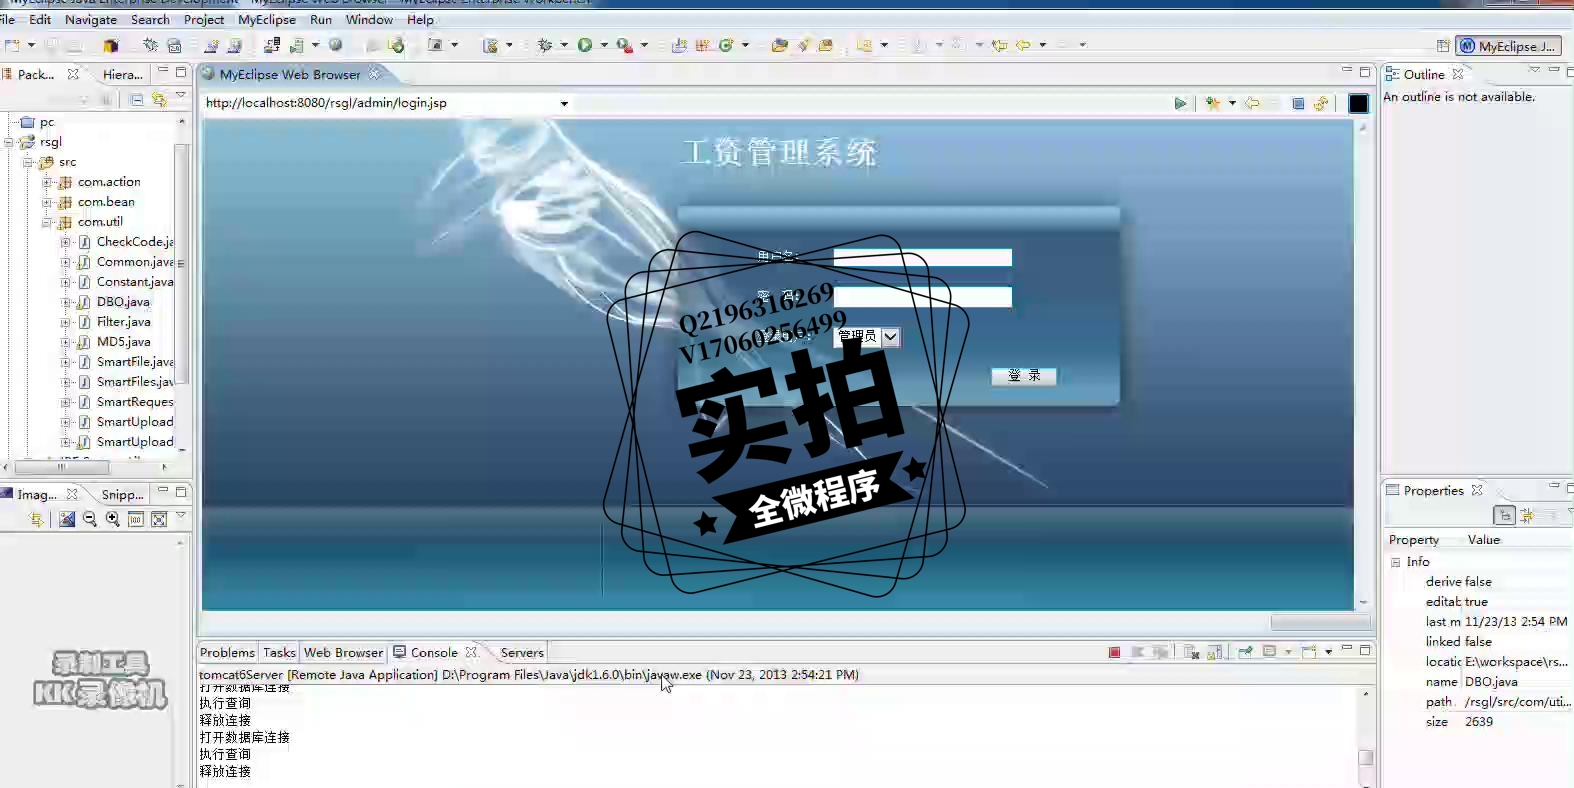Open the Help menu
The image size is (1574, 788).
pos(420,19)
